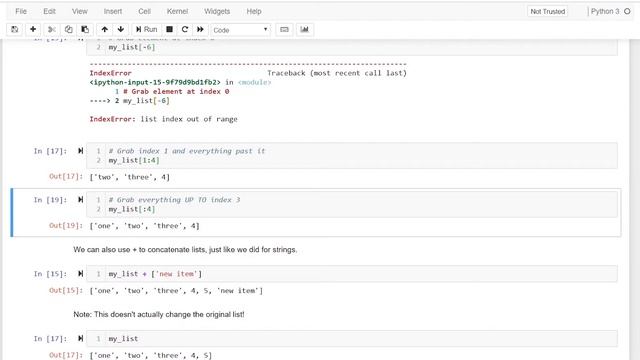640x360 pixels.
Task: Click the 'Traceback (most recent call last)' text
Action: pyautogui.click(x=337, y=73)
